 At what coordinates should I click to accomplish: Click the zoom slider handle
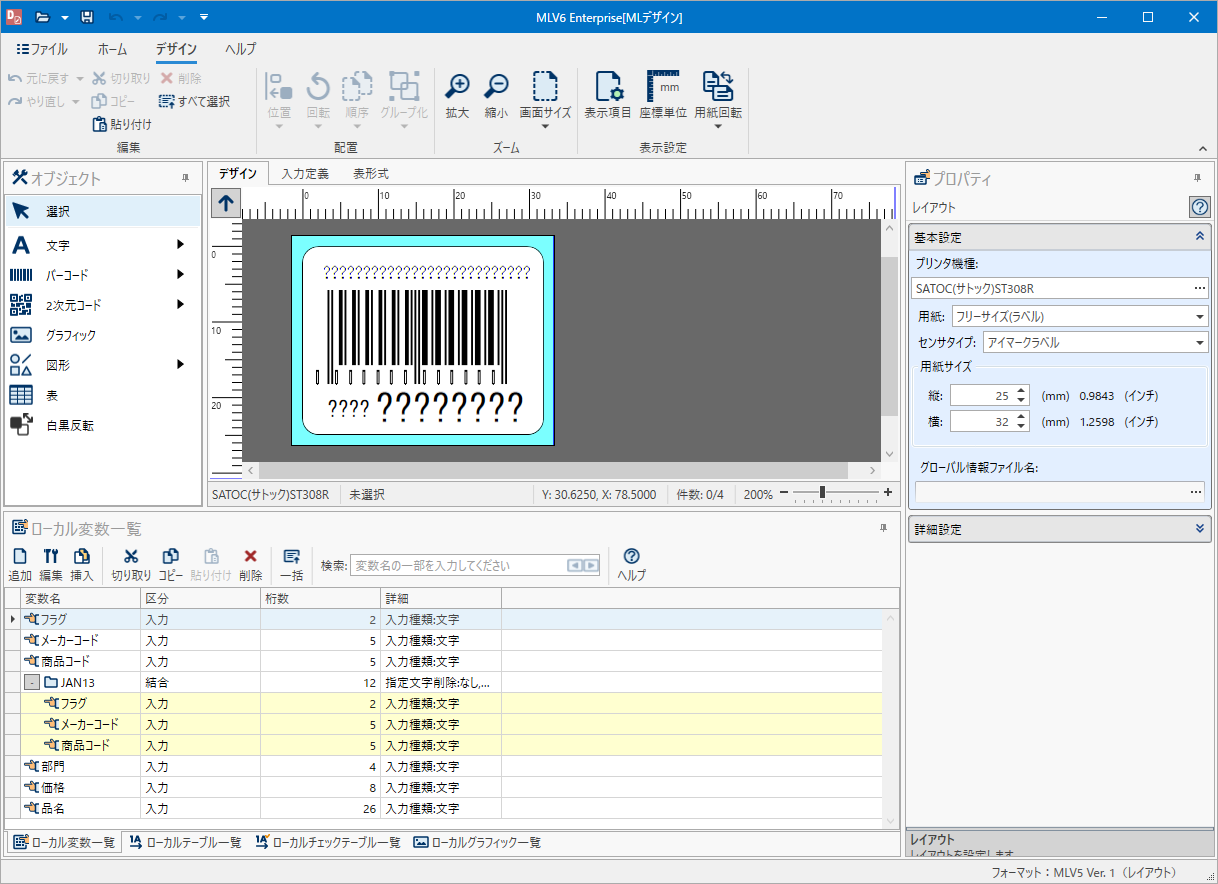pyautogui.click(x=822, y=492)
